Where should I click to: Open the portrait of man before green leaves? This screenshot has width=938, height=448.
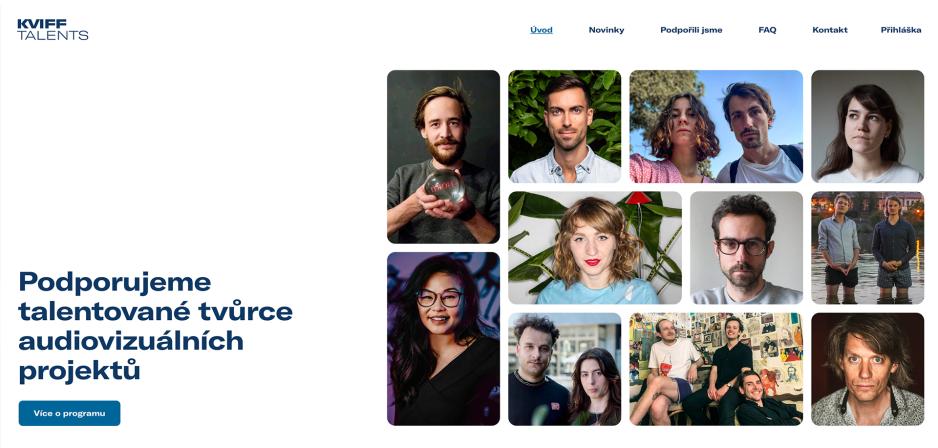(565, 126)
